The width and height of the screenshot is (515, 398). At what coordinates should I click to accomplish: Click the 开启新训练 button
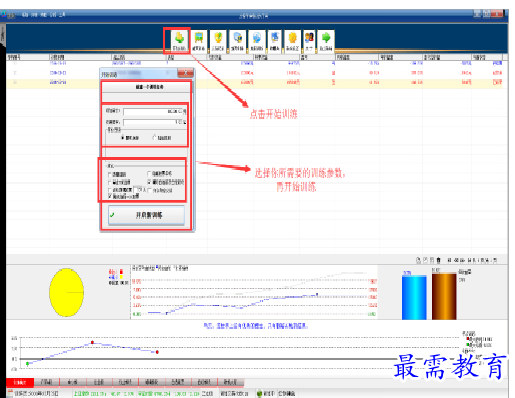pyautogui.click(x=146, y=215)
